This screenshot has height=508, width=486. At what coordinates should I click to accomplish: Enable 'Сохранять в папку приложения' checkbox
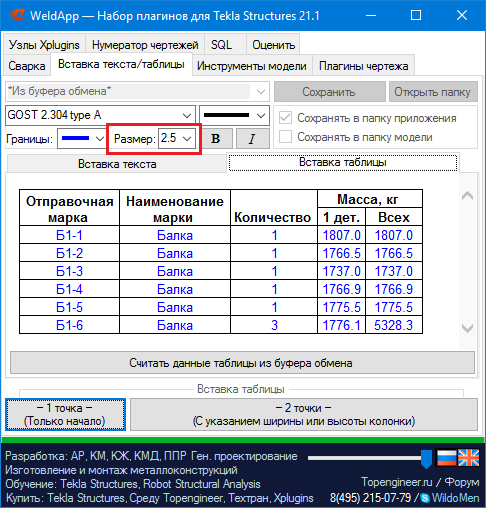point(285,118)
